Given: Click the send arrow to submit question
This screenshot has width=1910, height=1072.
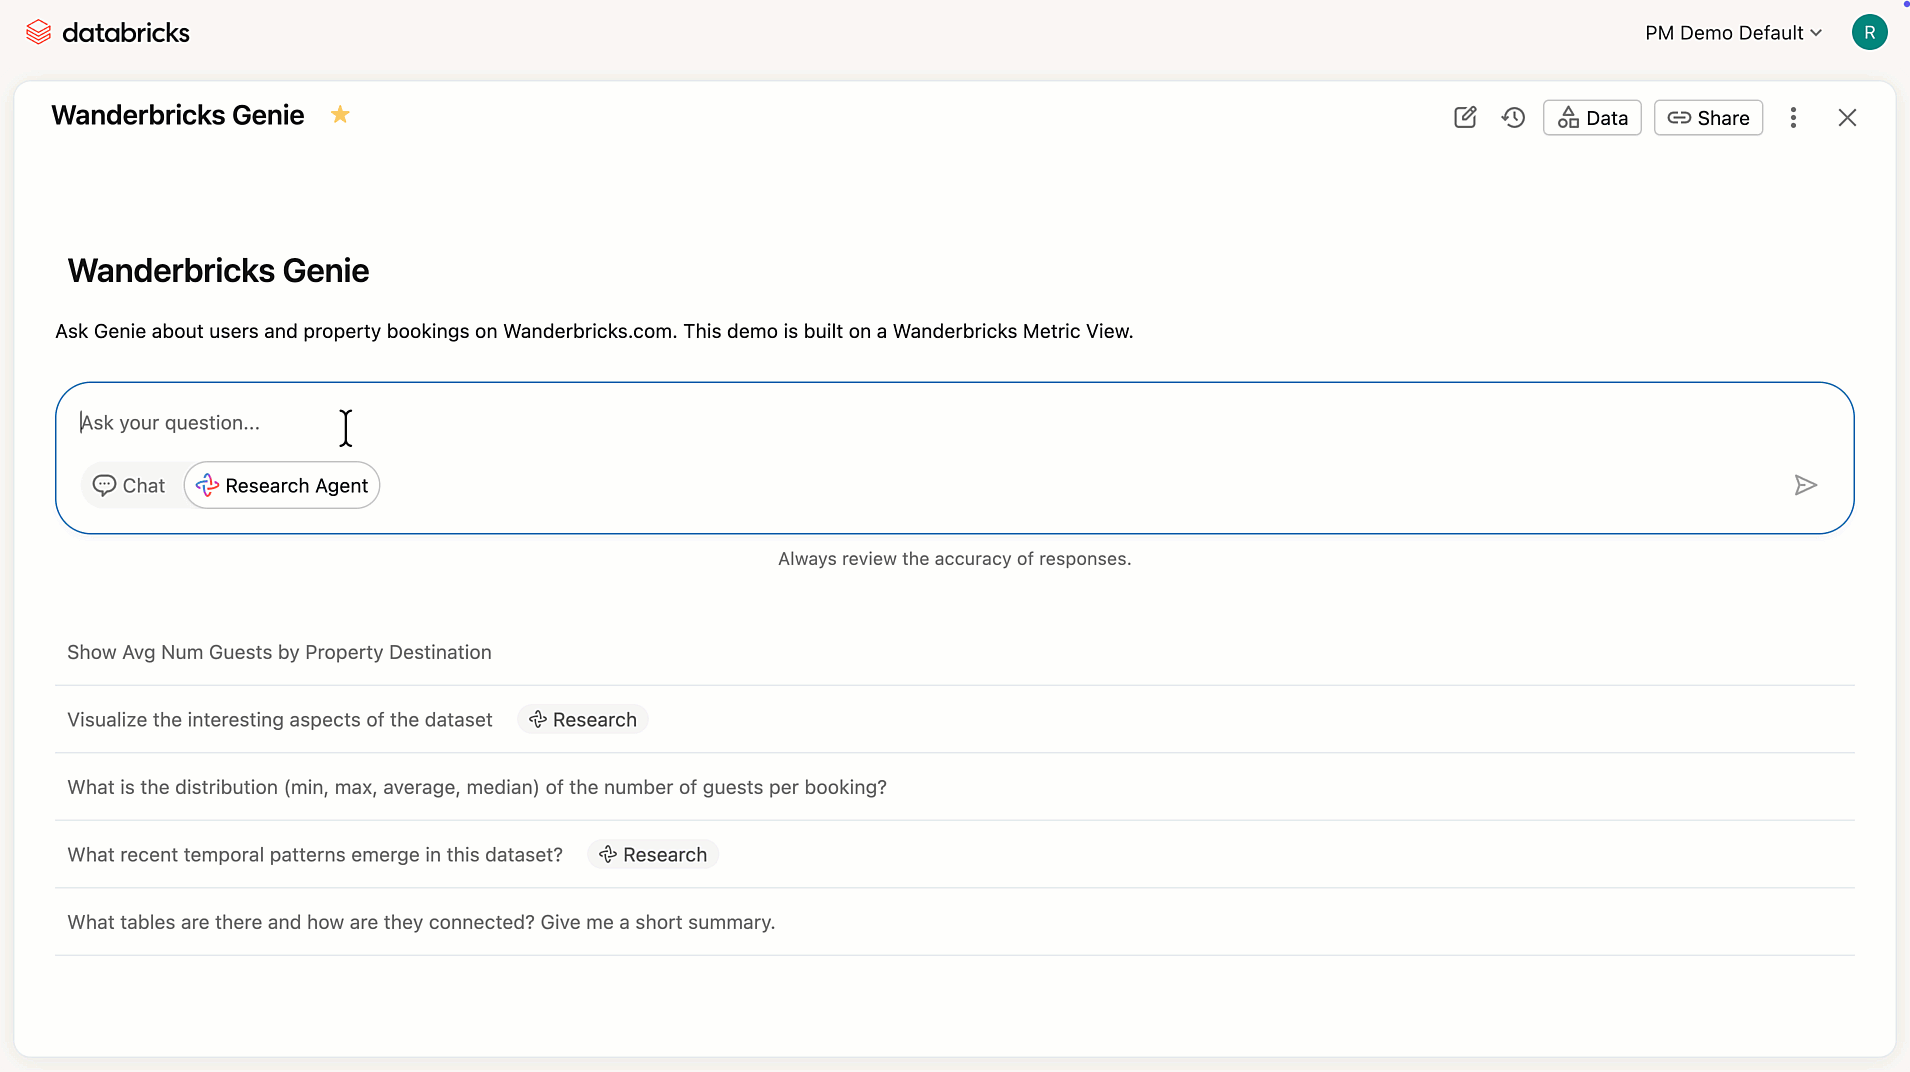Looking at the screenshot, I should [1806, 485].
